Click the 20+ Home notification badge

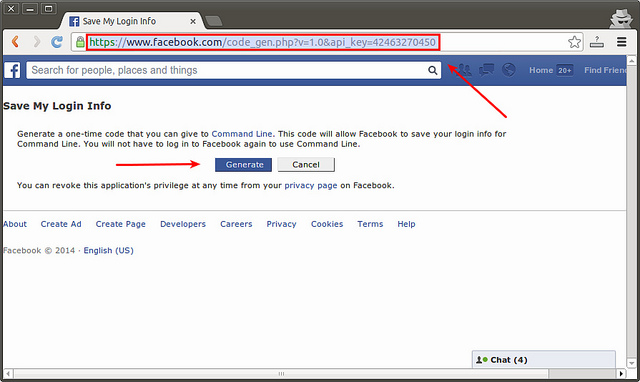pos(564,70)
